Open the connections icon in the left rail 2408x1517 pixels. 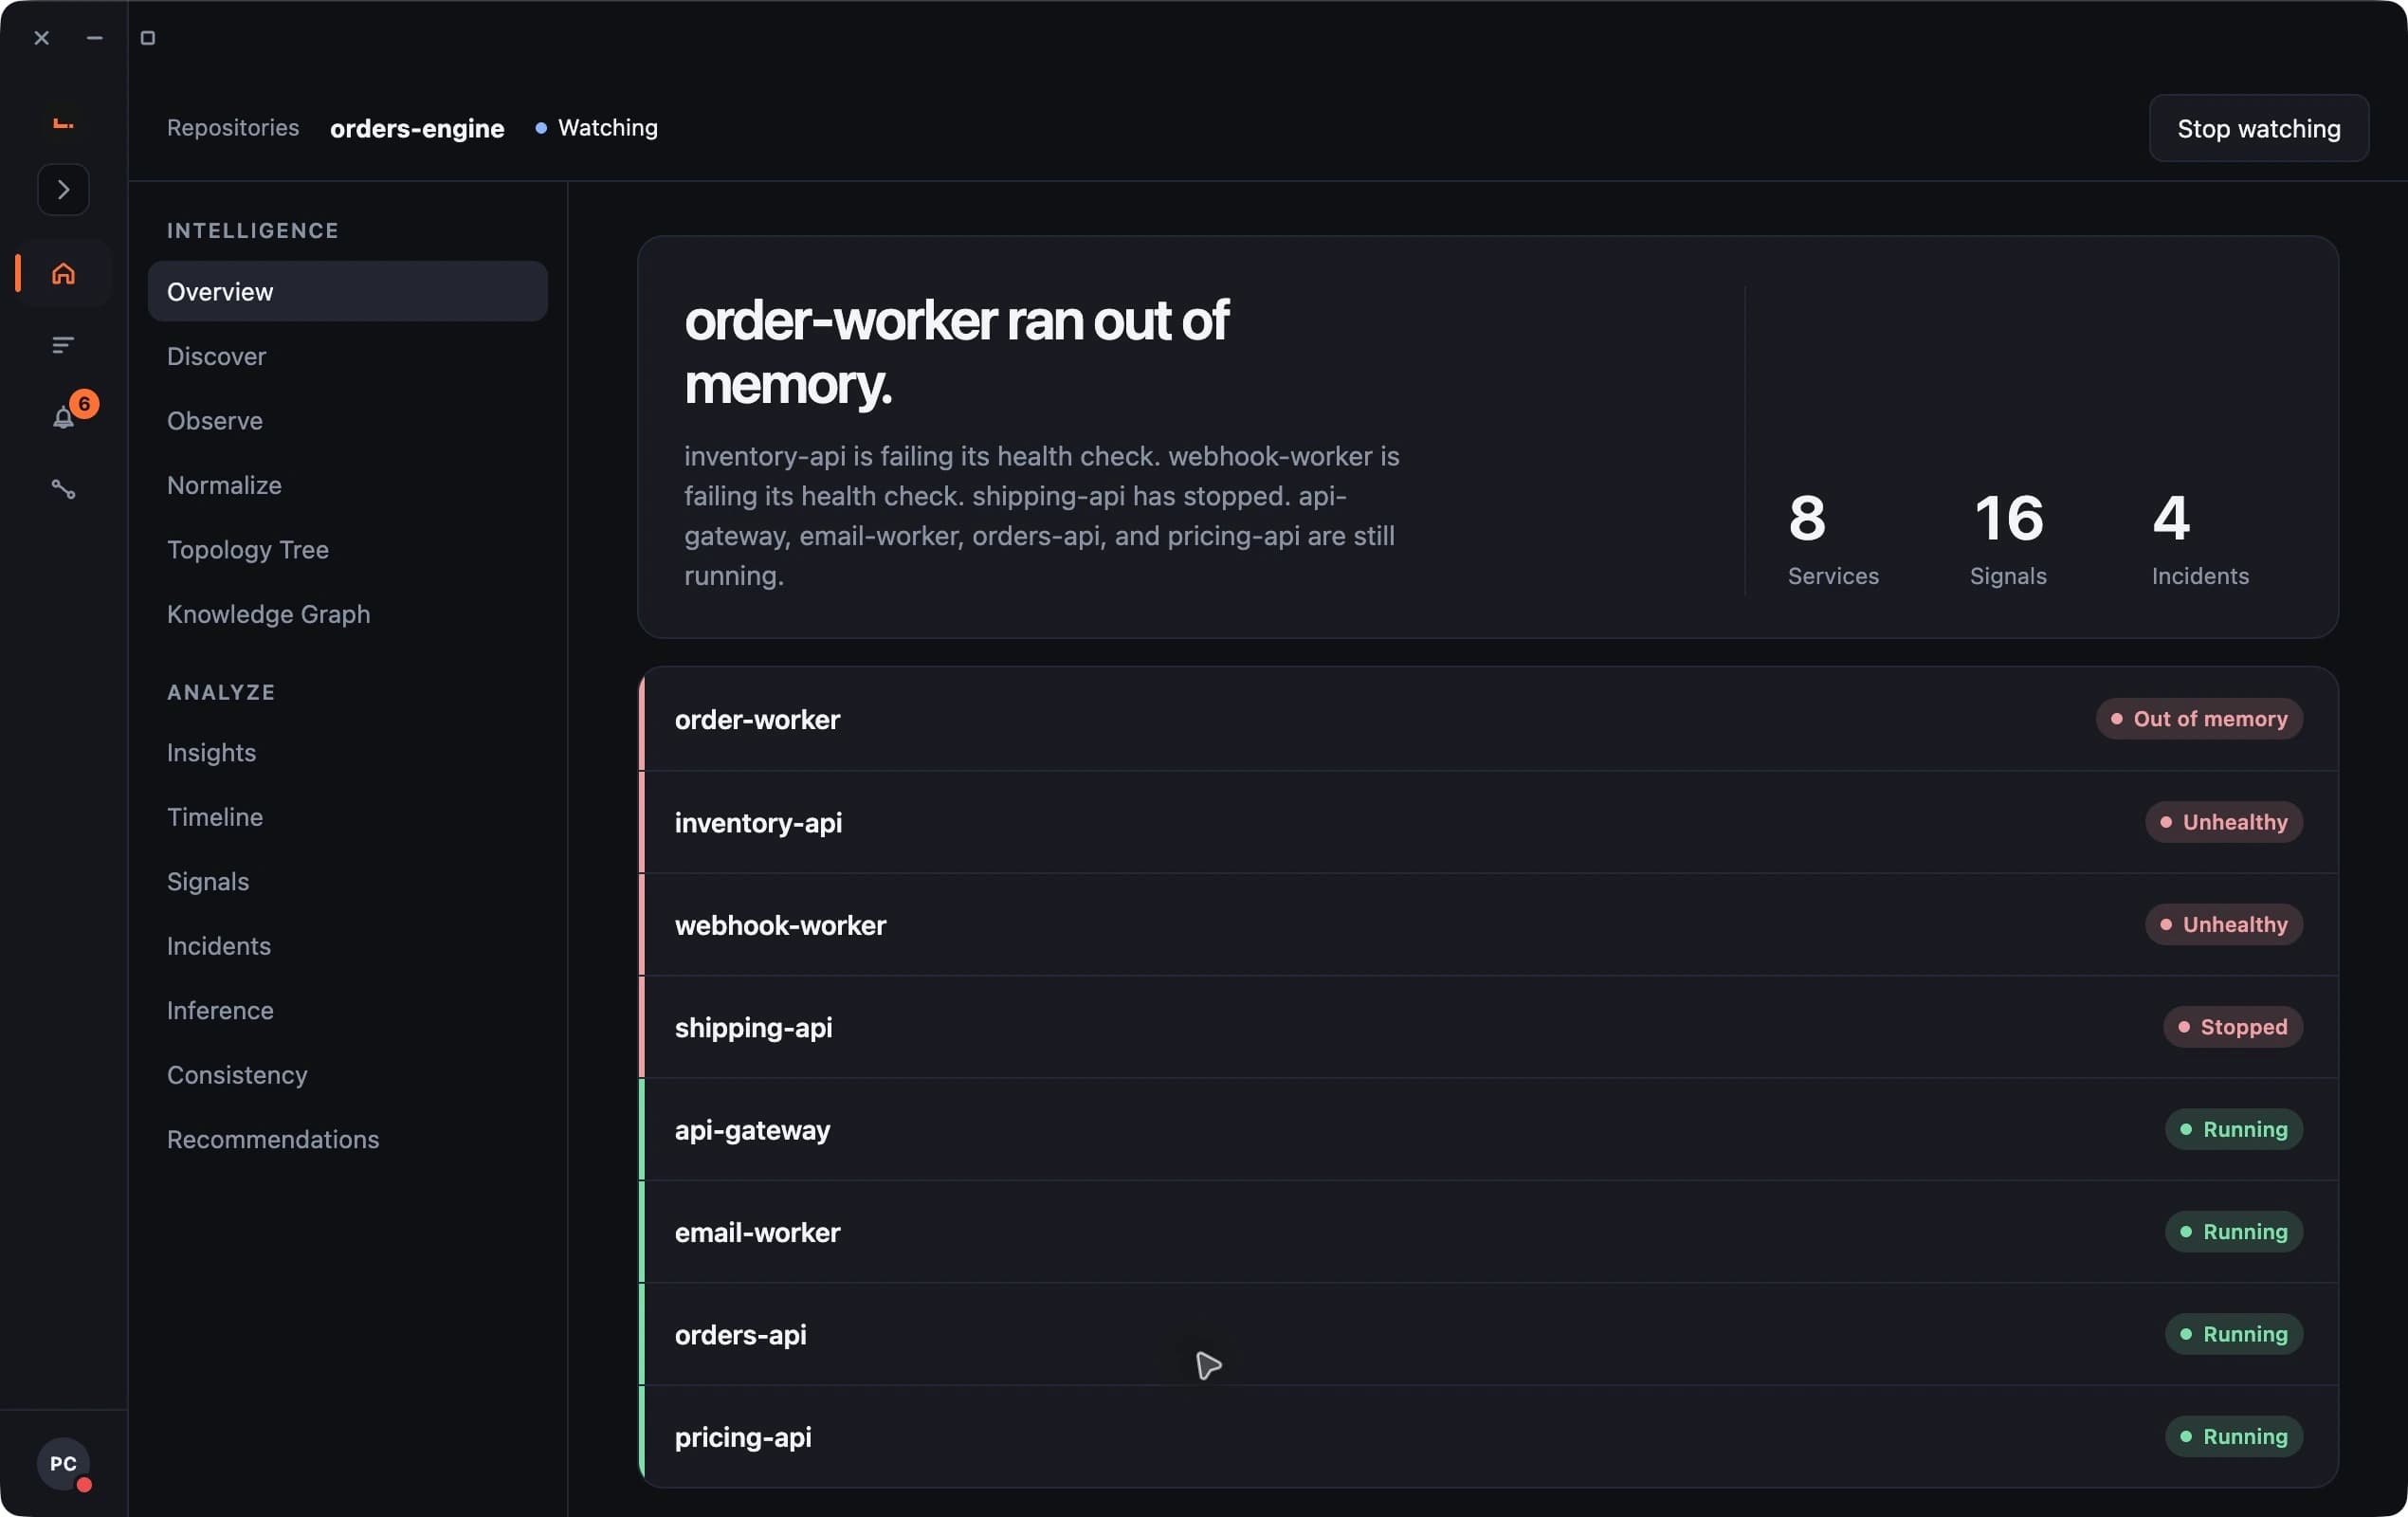[63, 489]
